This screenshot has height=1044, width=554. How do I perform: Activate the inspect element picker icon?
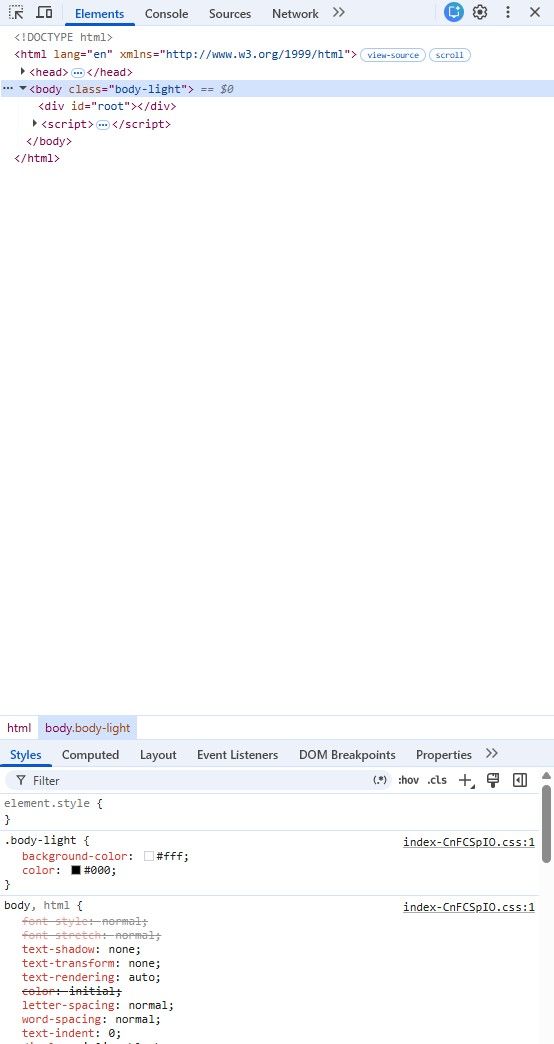(x=16, y=12)
